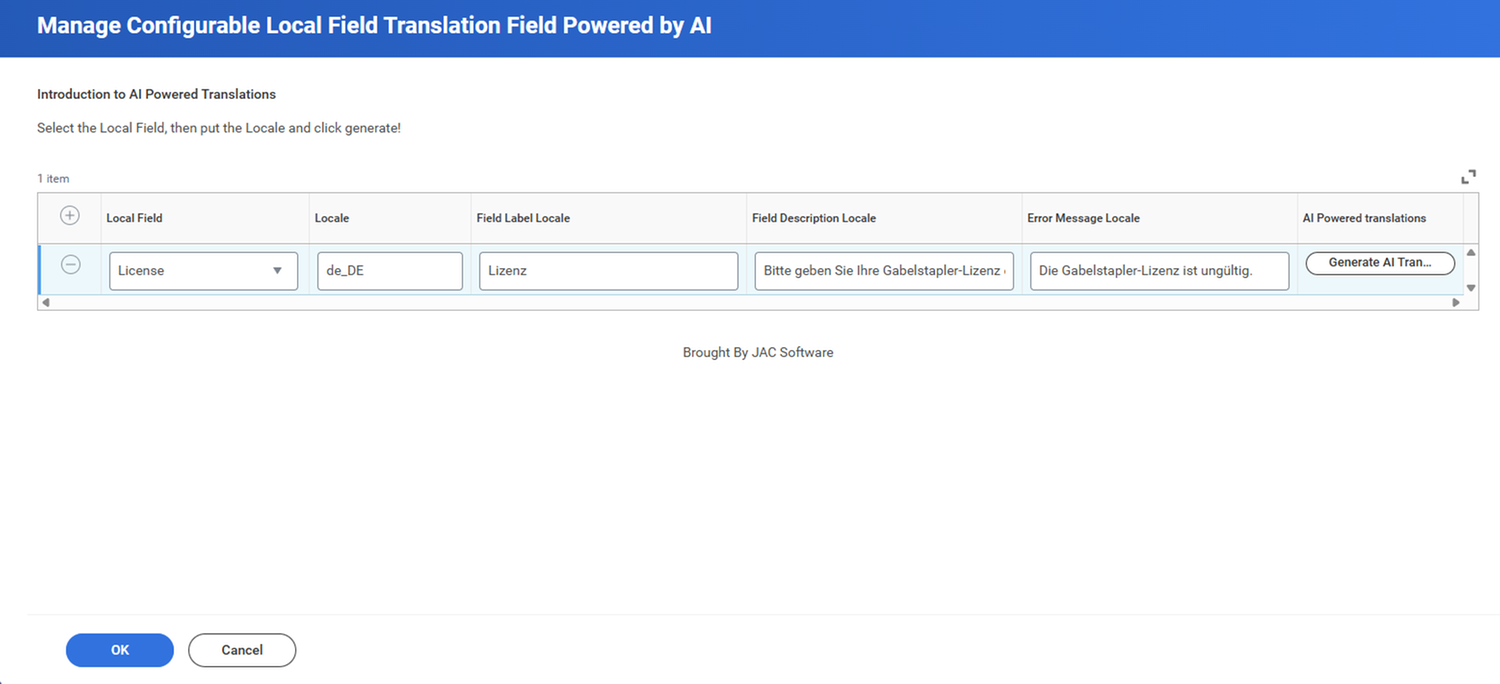Click the 1 item count label above the grid
This screenshot has height=684, width=1500.
(53, 178)
